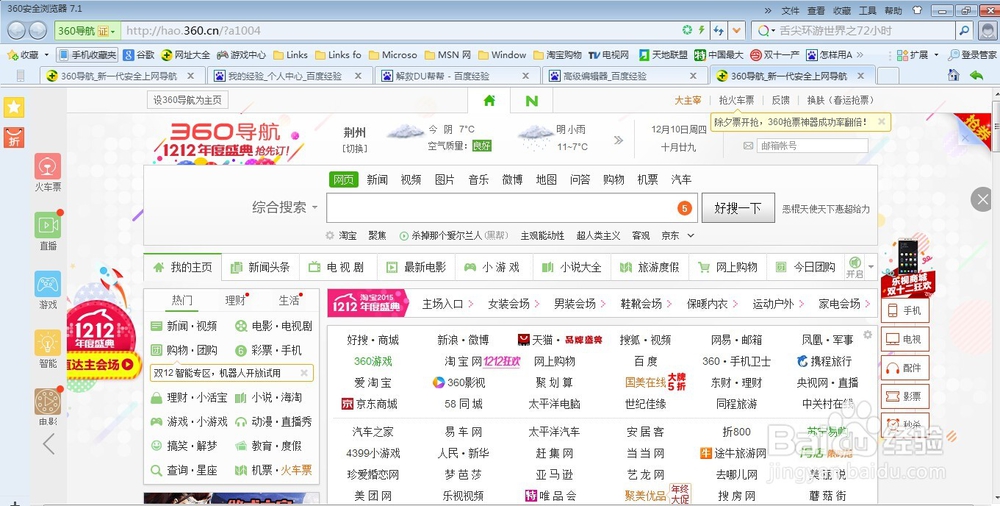Image resolution: width=1000 pixels, height=506 pixels.
Task: Click the 邮箱帐号 input field
Action: click(x=812, y=145)
